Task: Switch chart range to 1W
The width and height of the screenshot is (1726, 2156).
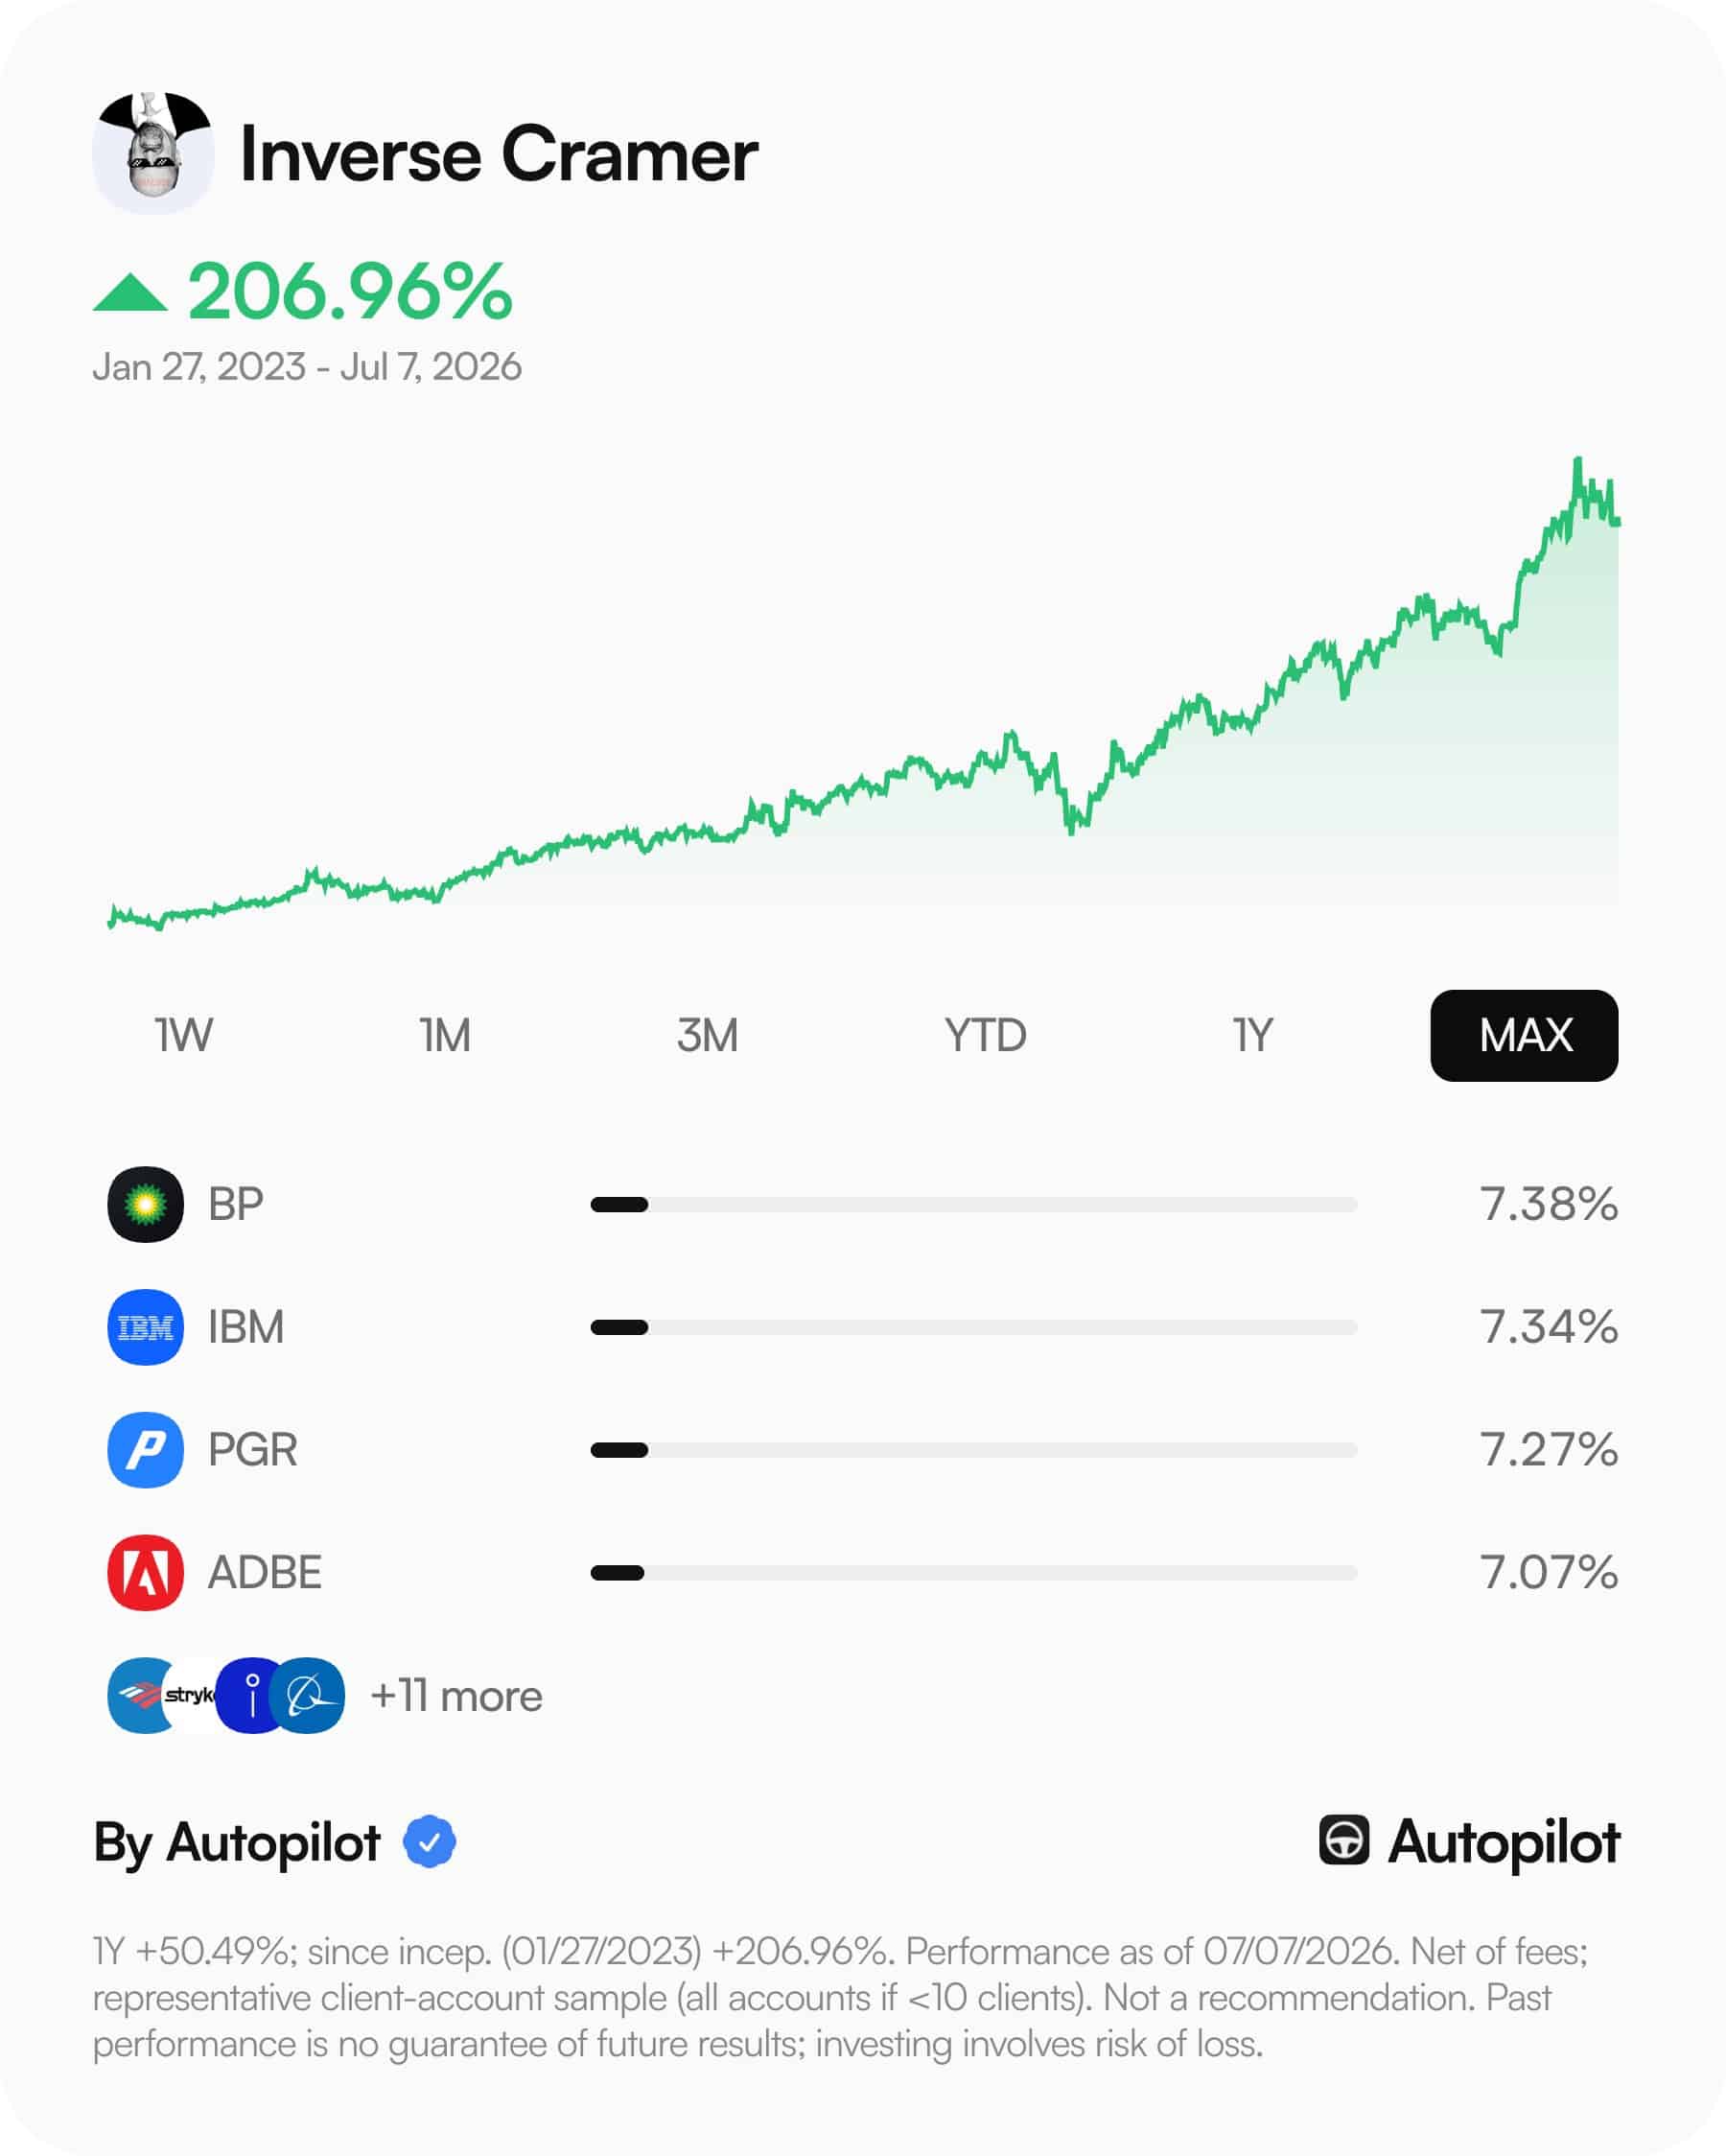Action: click(x=184, y=1036)
